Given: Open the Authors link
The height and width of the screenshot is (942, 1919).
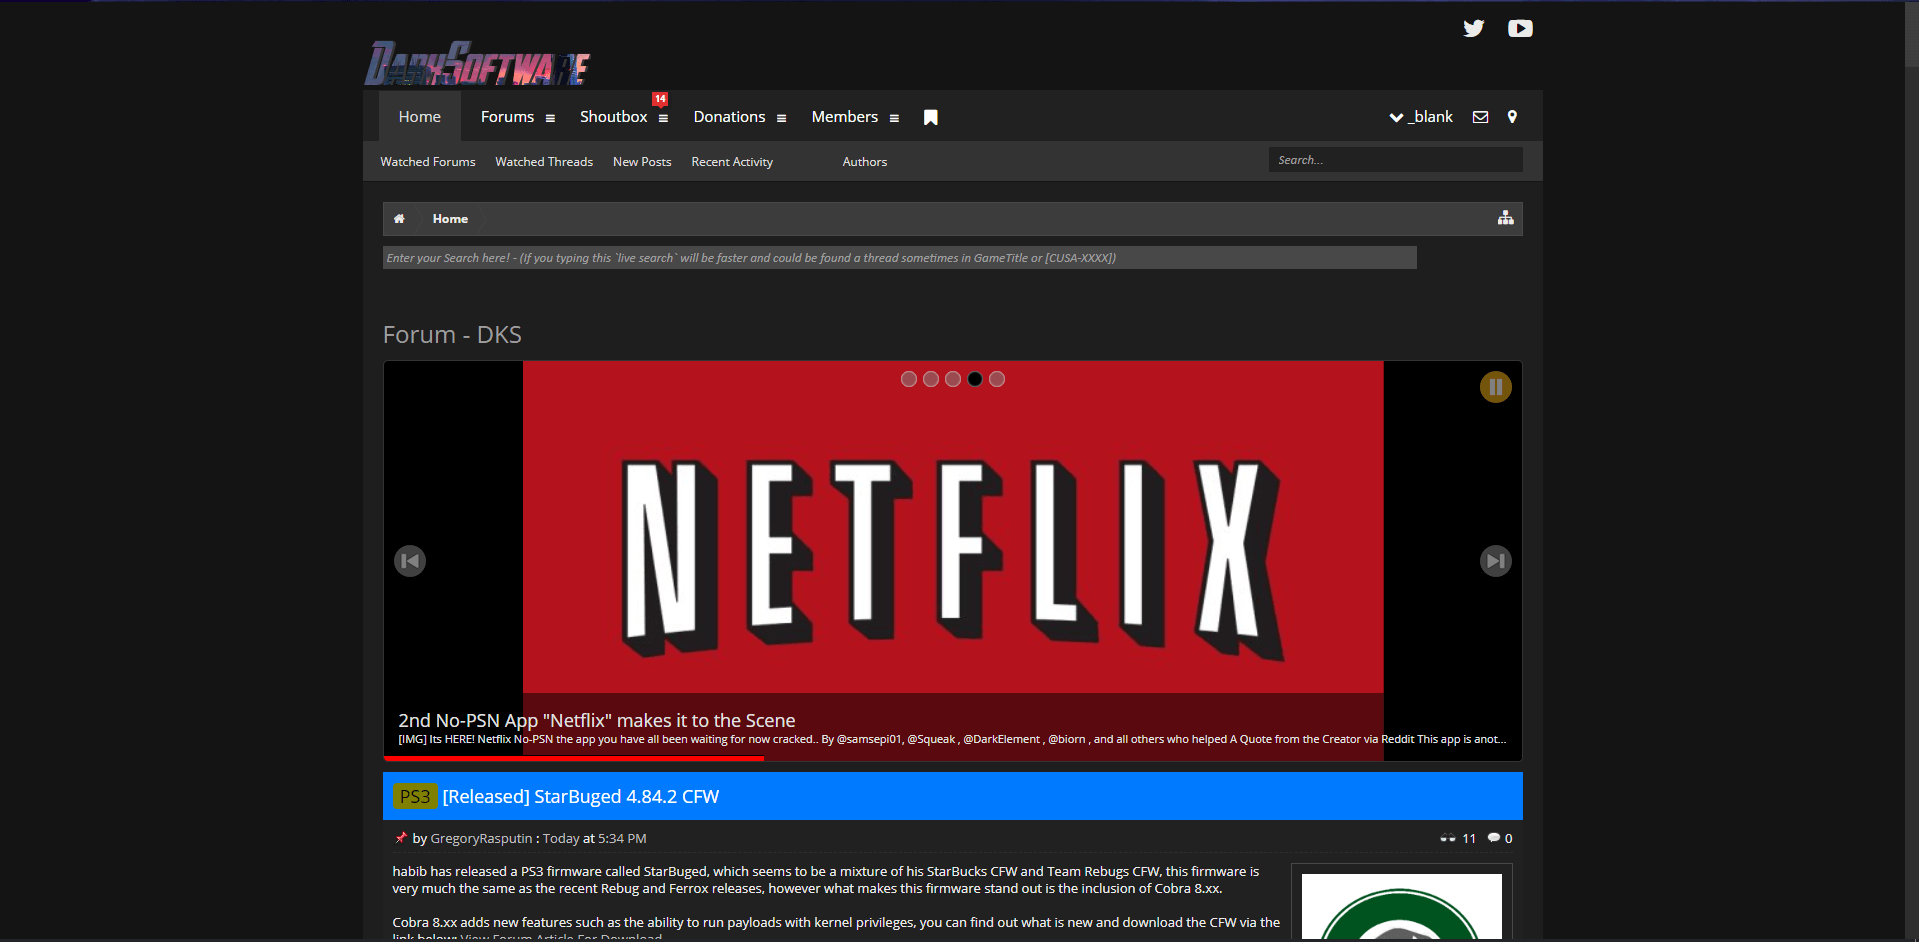Looking at the screenshot, I should point(865,162).
